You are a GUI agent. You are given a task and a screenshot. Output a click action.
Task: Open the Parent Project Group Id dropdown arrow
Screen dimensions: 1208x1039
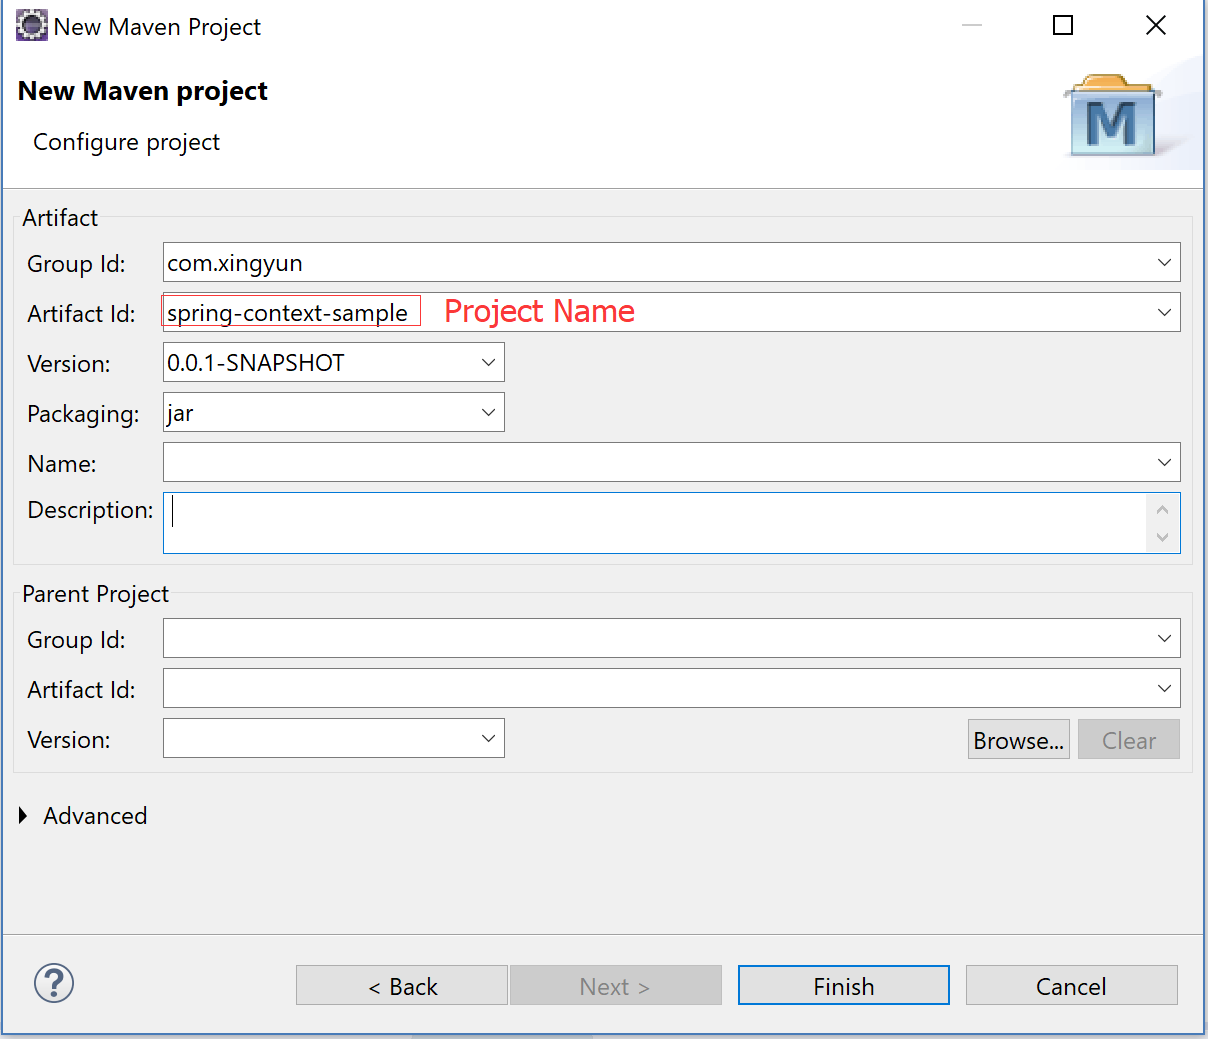tap(1164, 639)
